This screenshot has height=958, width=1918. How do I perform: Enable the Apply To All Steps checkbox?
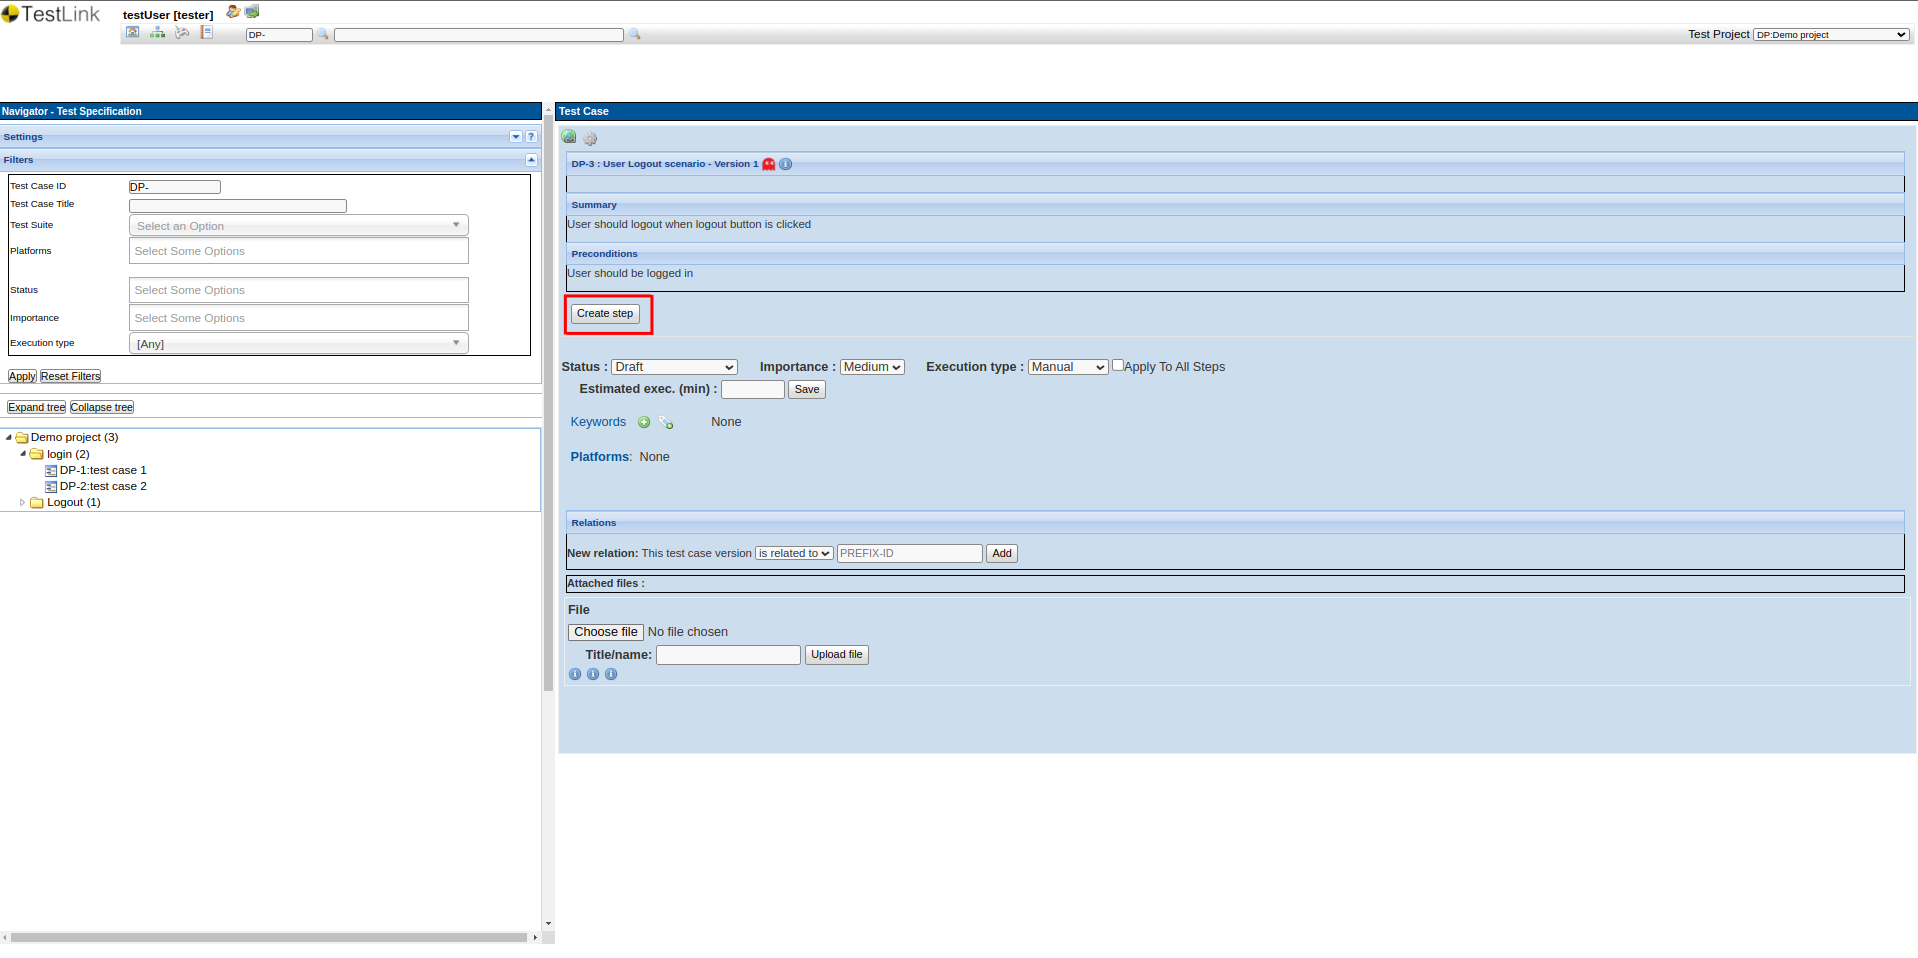[1118, 366]
